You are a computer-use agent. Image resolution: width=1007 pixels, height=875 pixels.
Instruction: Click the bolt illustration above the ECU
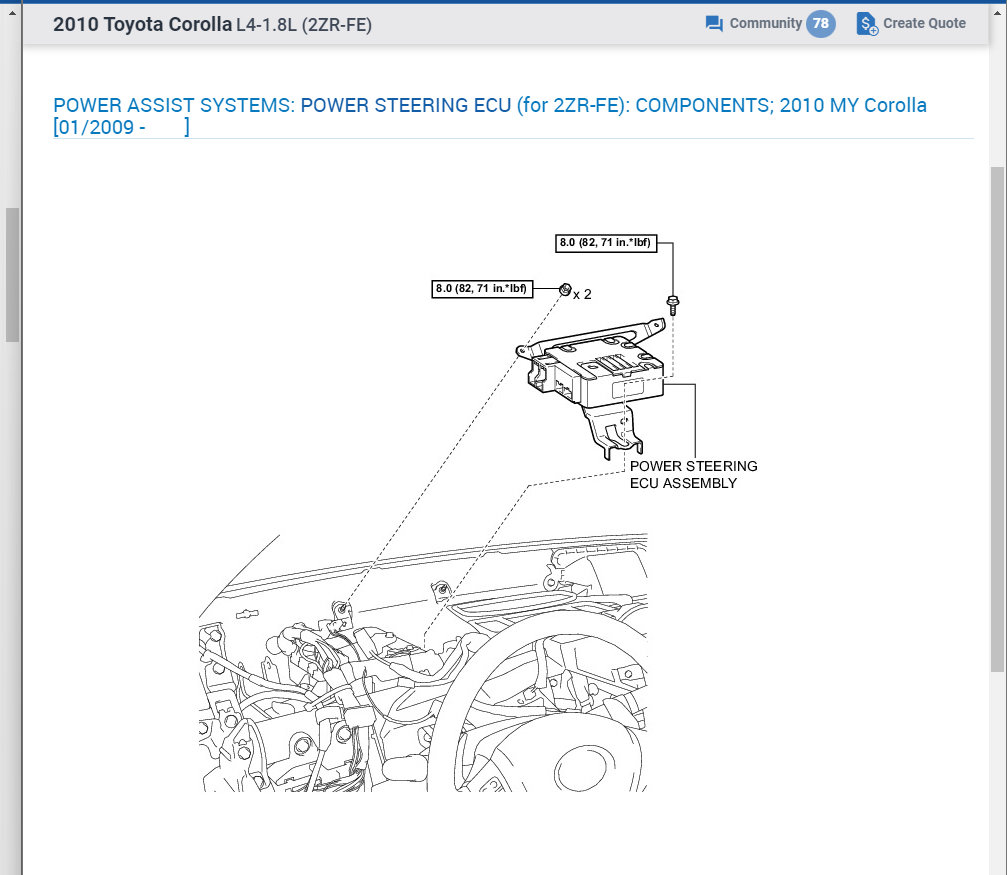tap(672, 305)
